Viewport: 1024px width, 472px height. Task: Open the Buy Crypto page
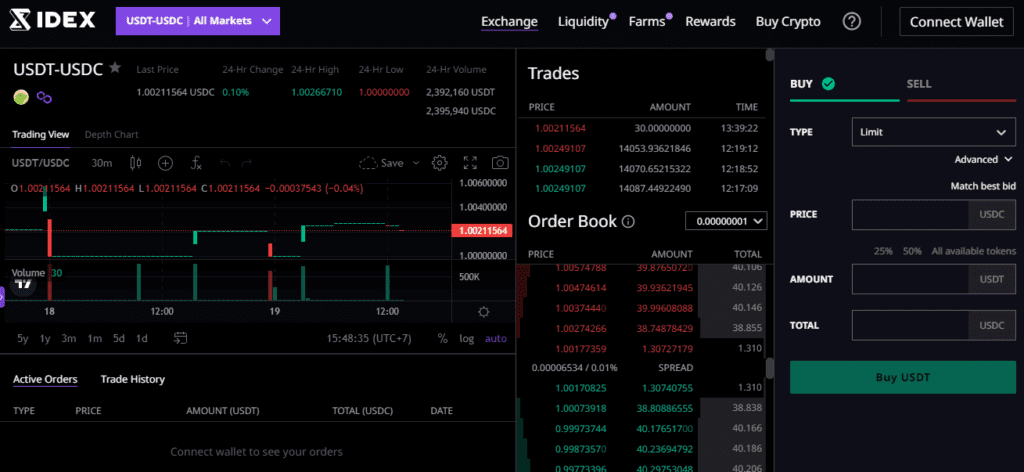[x=788, y=22]
